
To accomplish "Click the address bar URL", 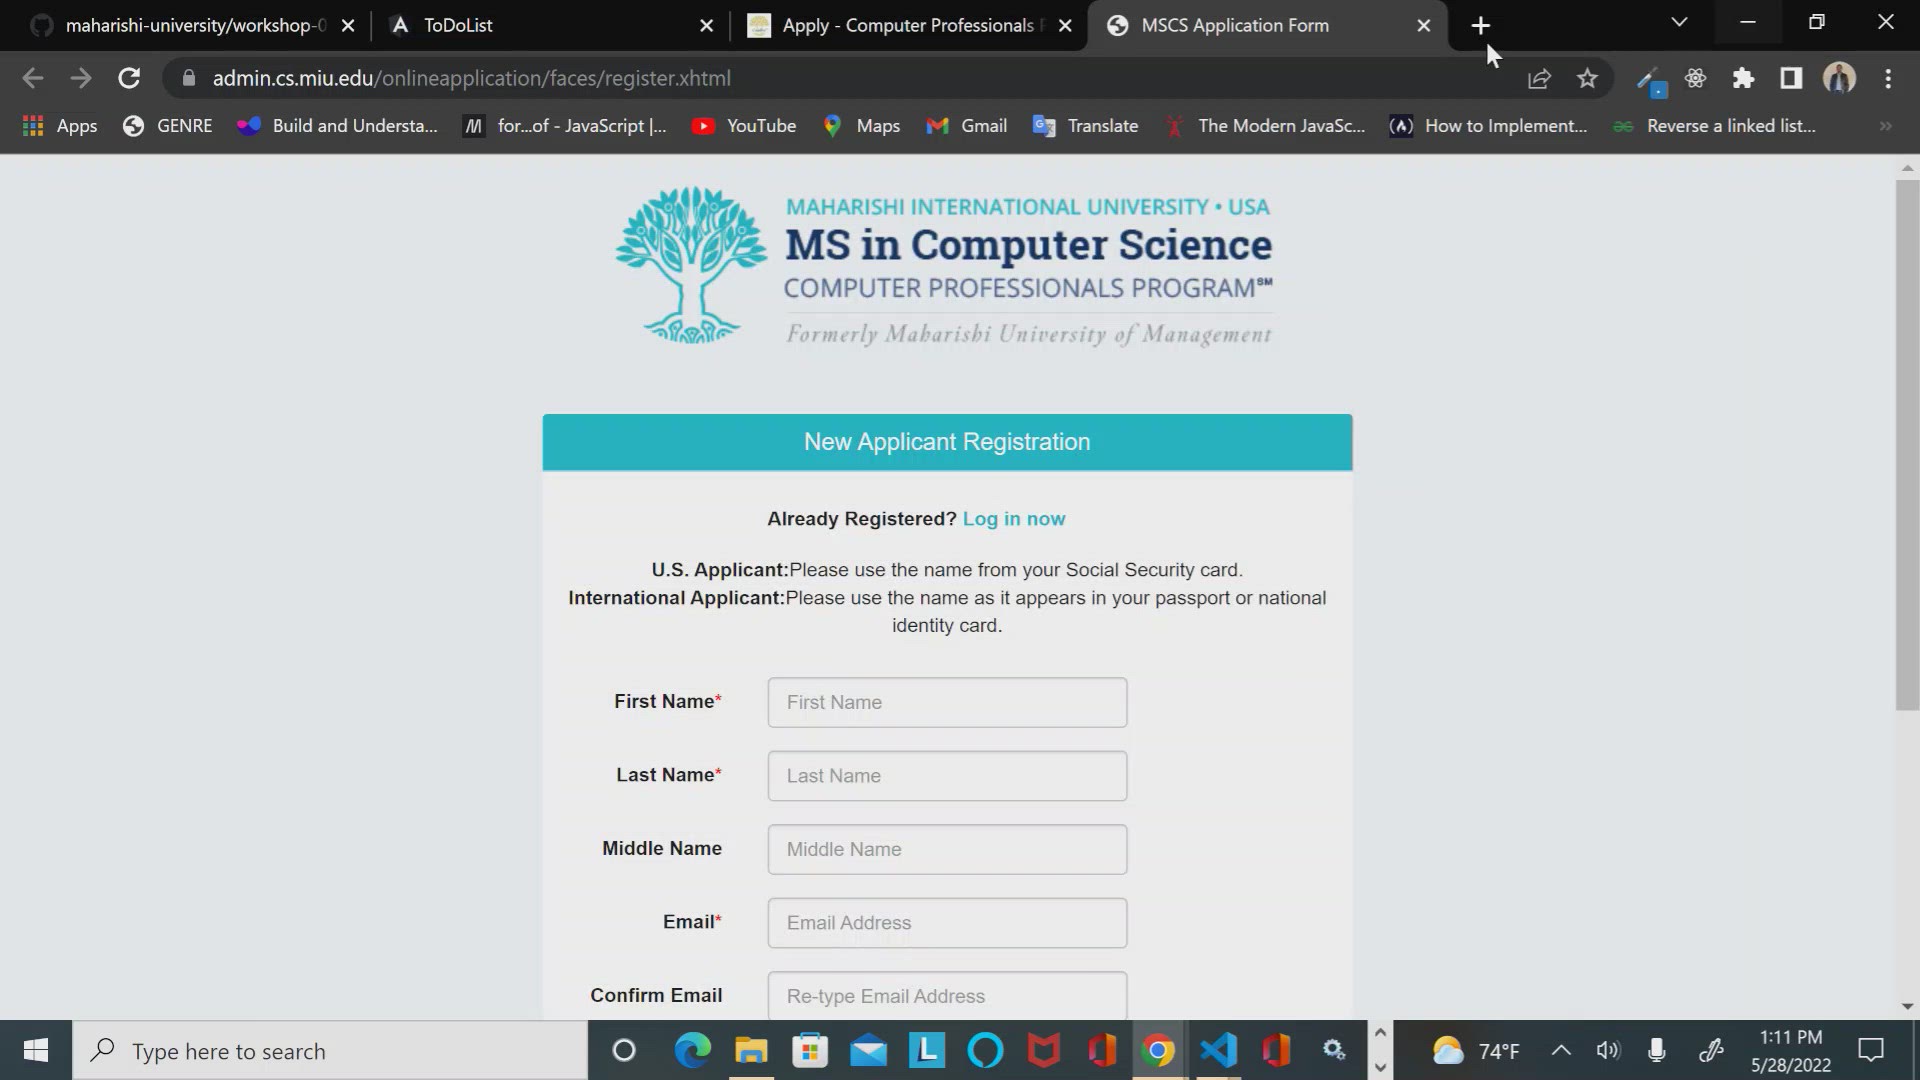I will (x=471, y=78).
